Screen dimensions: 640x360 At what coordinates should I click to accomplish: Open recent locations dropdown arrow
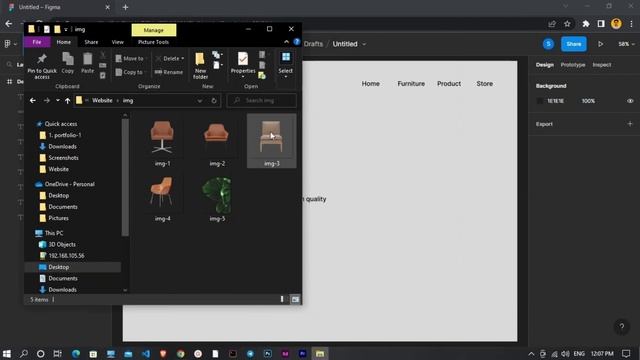[58, 100]
